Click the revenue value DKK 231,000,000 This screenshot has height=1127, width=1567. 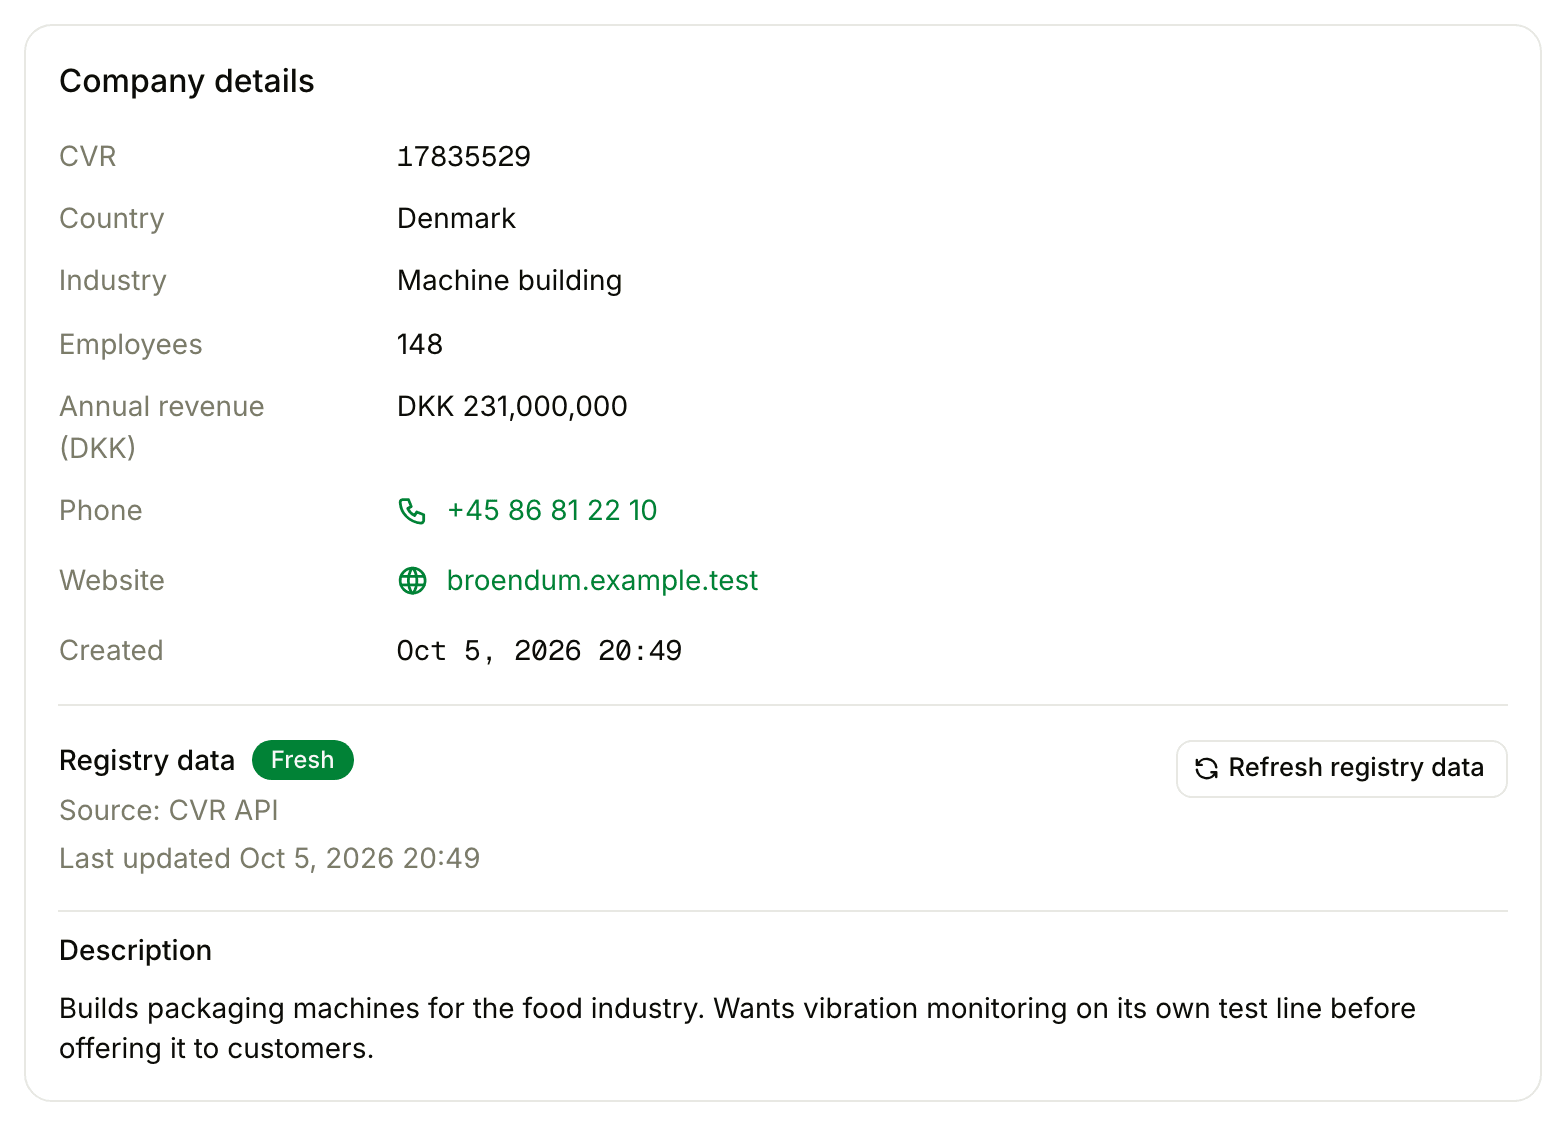(512, 407)
